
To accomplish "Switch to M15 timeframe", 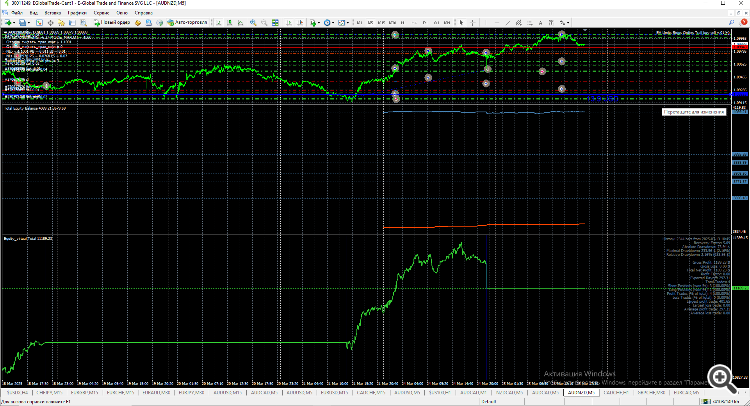I will [x=381, y=22].
